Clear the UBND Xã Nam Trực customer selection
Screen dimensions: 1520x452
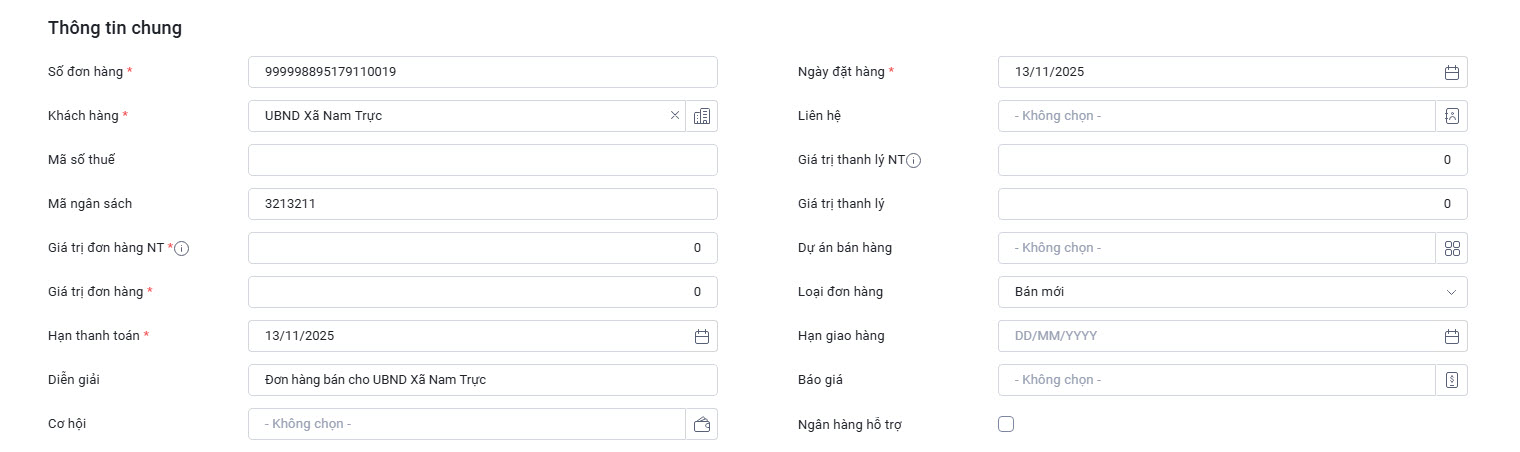pos(675,116)
